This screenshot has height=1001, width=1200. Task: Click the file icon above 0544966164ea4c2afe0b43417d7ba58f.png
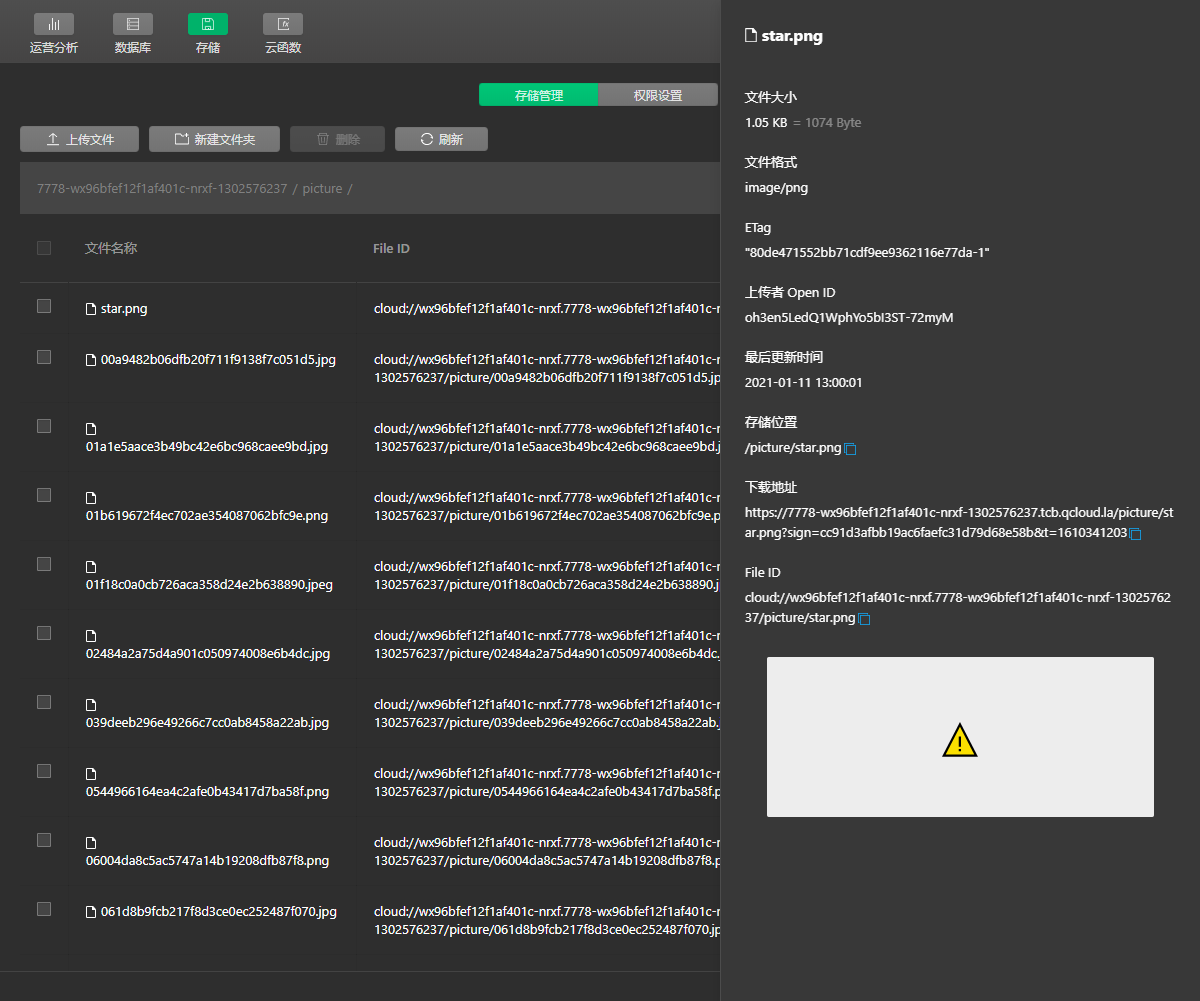(91, 773)
